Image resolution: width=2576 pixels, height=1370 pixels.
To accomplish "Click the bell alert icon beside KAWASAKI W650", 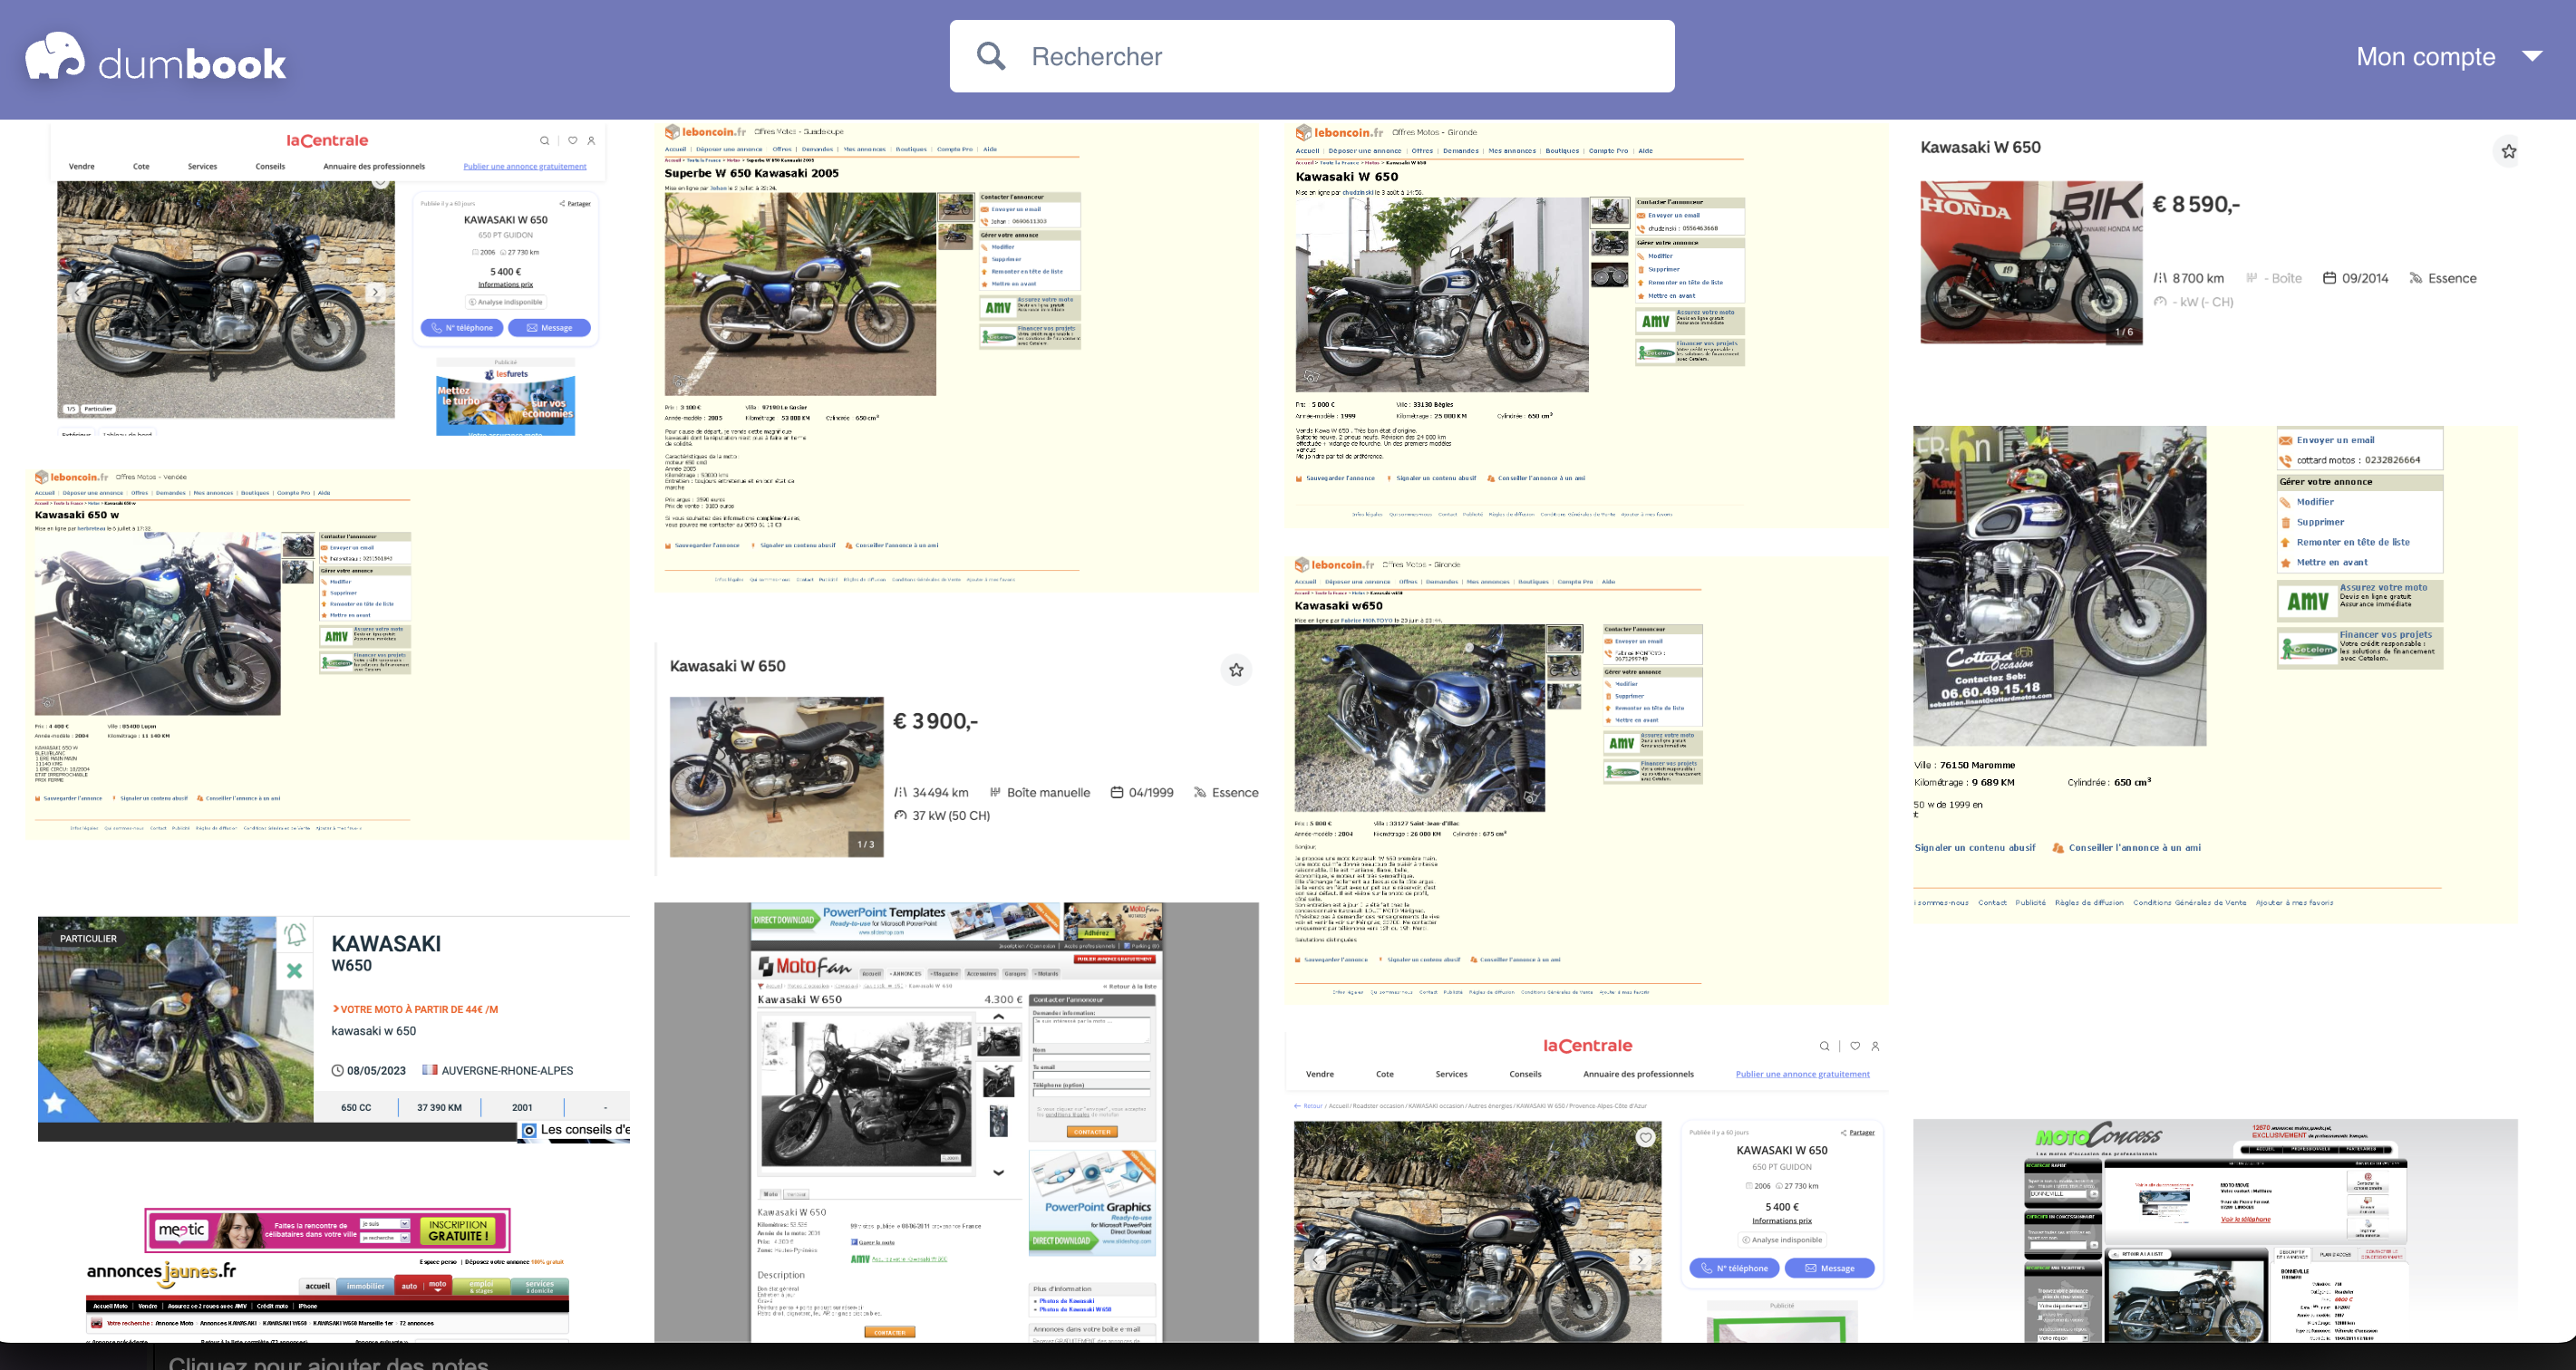I will (x=295, y=935).
